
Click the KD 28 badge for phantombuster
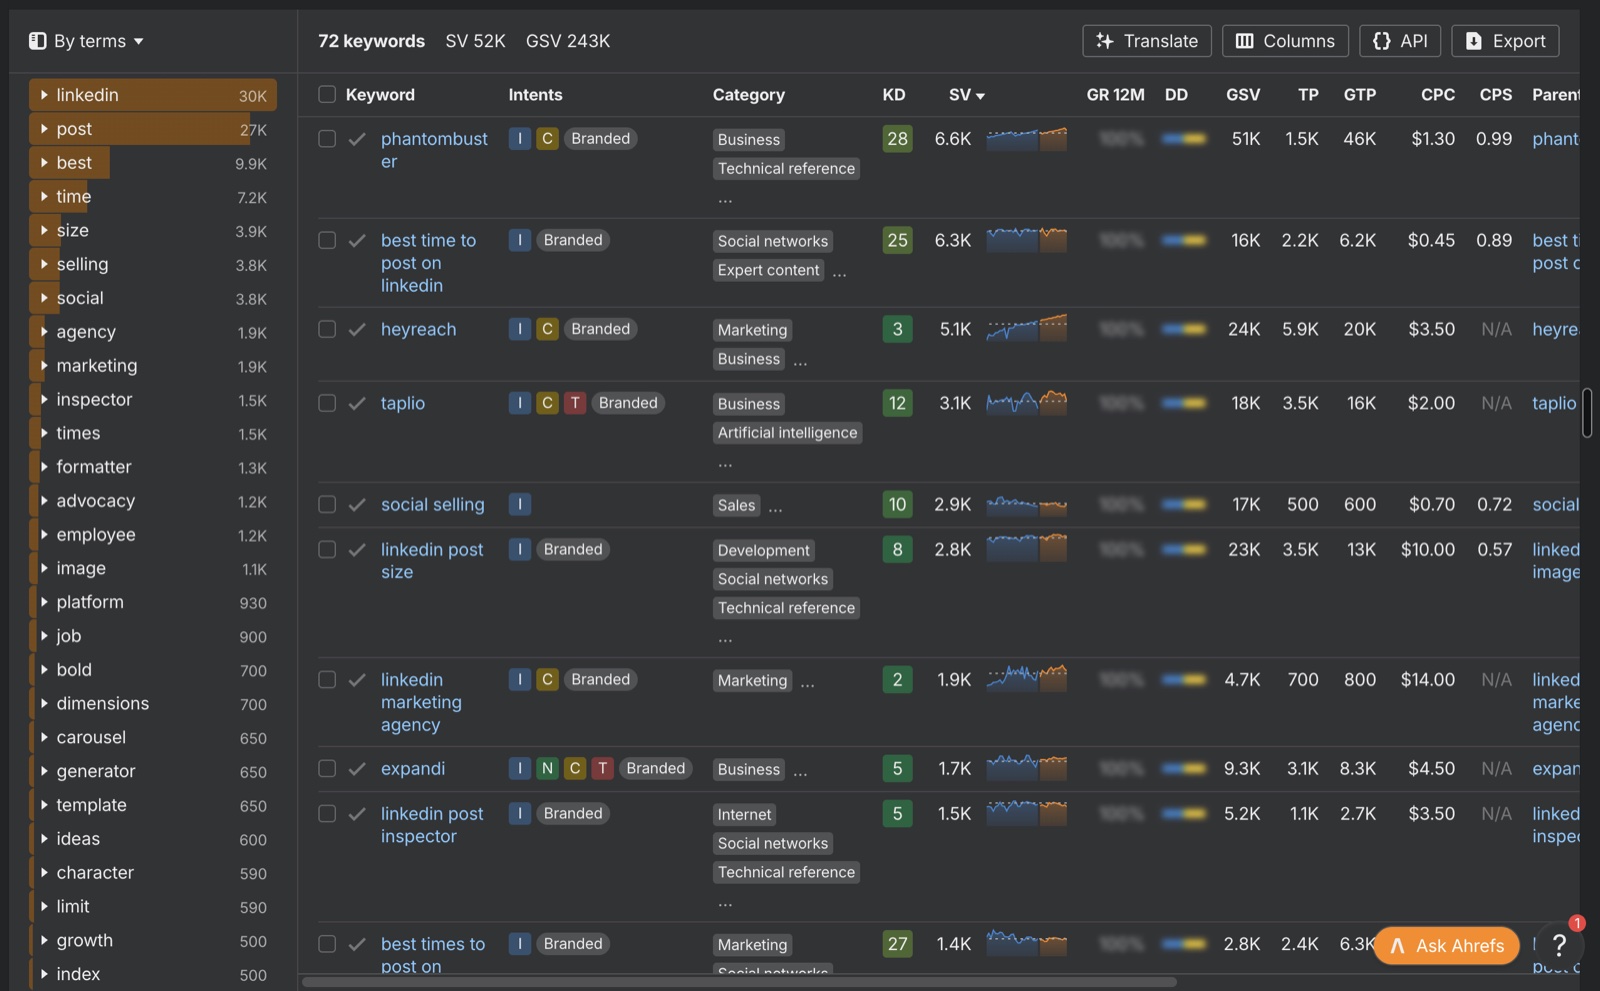(x=897, y=139)
